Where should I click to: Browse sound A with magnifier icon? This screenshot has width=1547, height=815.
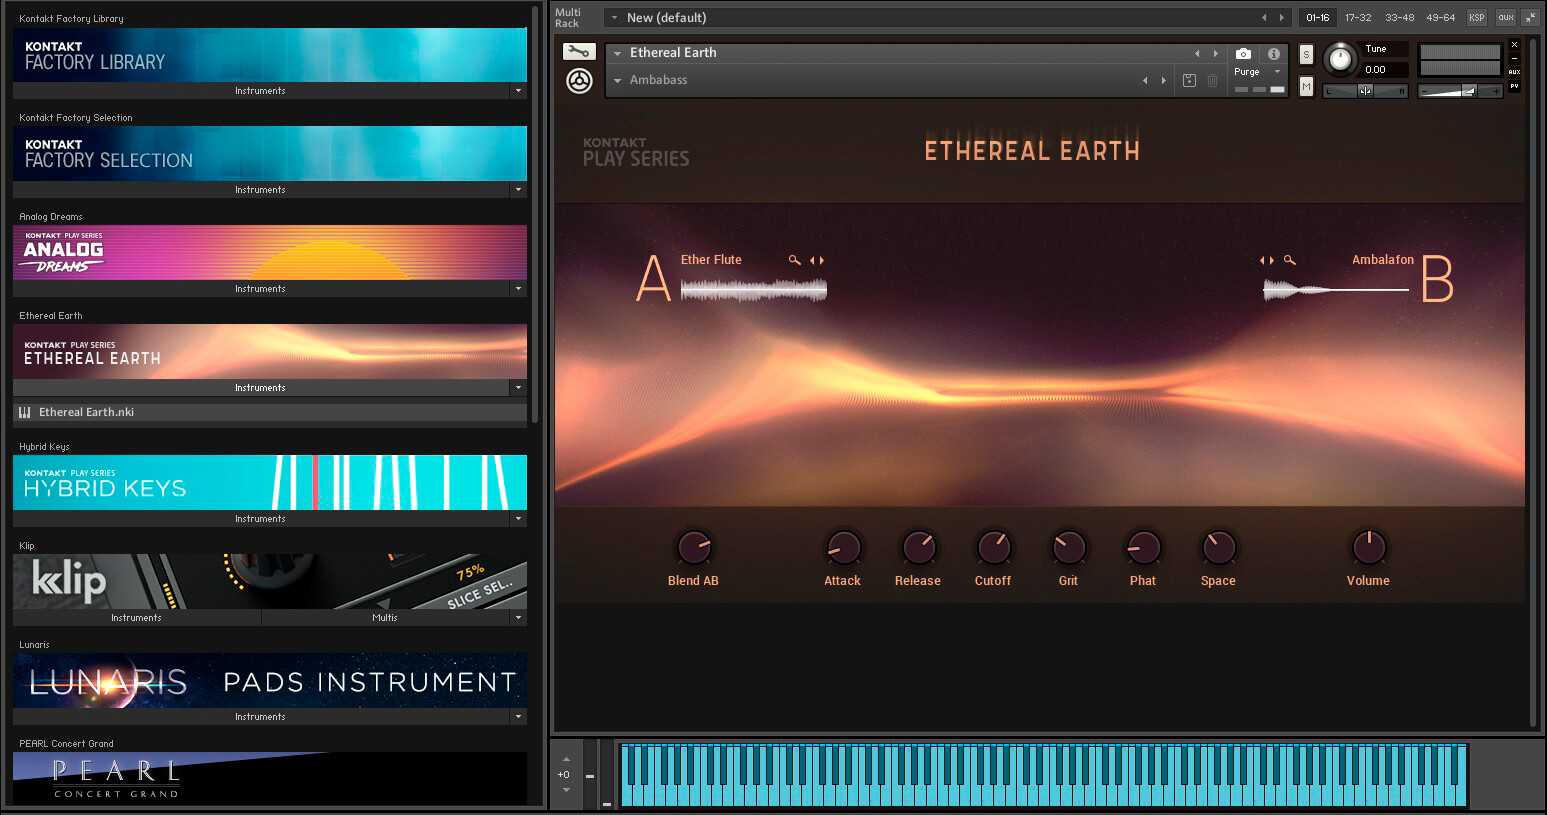795,260
